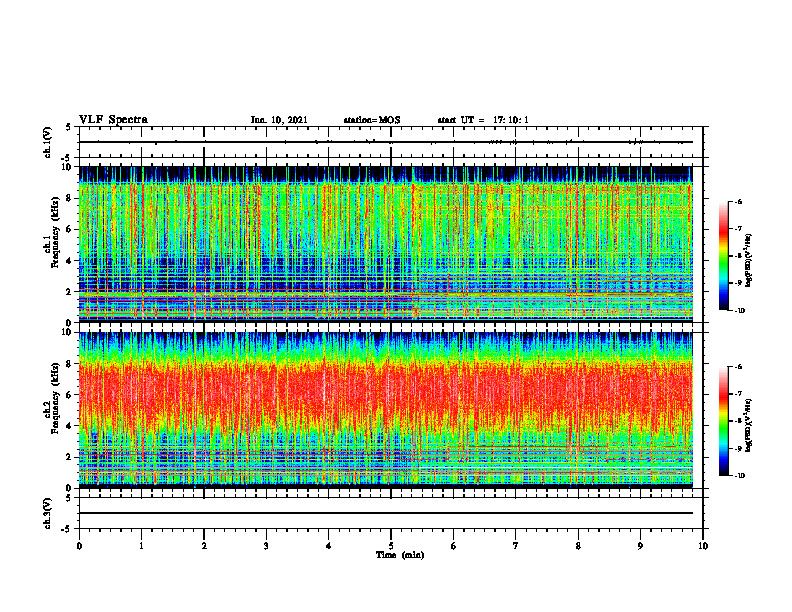The image size is (792, 612).
Task: Click the "VLF Spectra" title text
Action: tap(113, 120)
